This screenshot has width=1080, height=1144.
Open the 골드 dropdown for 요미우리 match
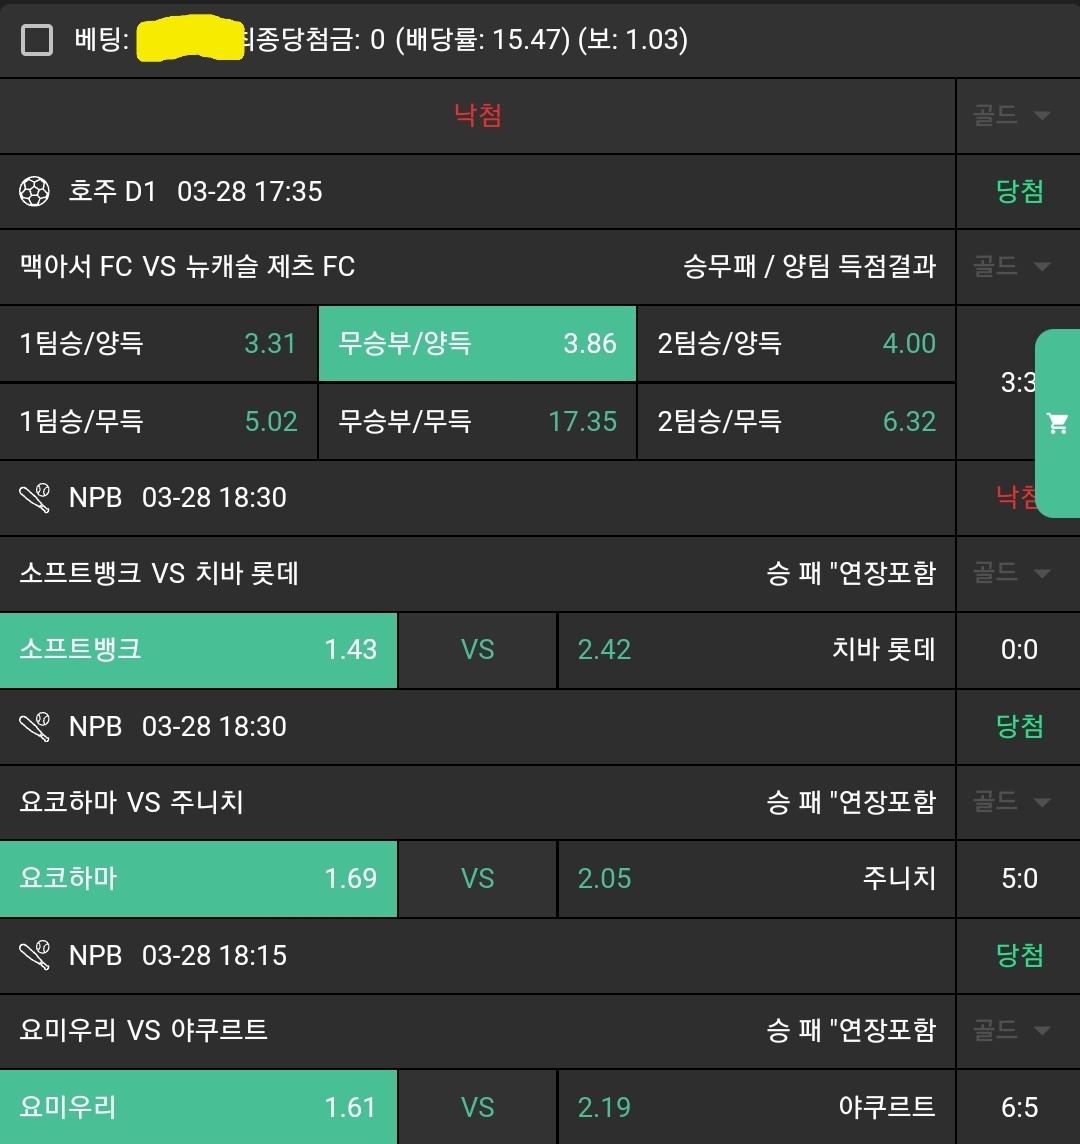(1012, 1030)
